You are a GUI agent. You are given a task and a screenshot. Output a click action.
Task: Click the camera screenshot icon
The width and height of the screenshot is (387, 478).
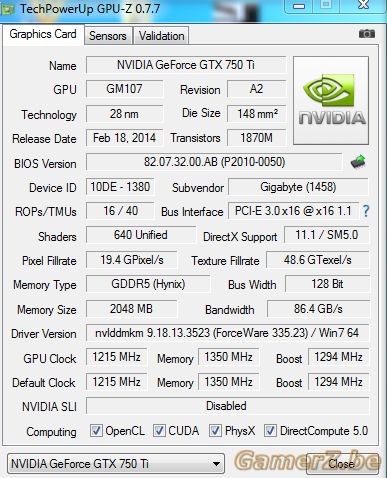click(367, 34)
